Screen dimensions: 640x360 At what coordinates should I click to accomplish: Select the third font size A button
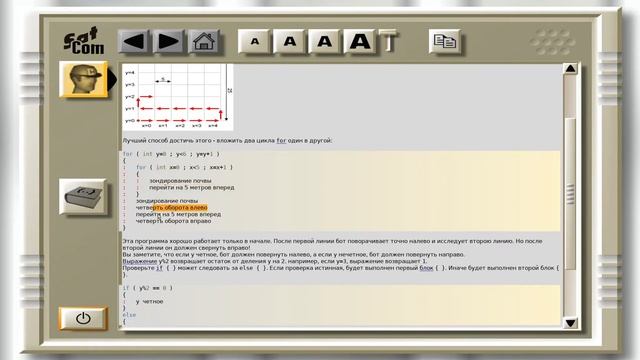coord(324,41)
